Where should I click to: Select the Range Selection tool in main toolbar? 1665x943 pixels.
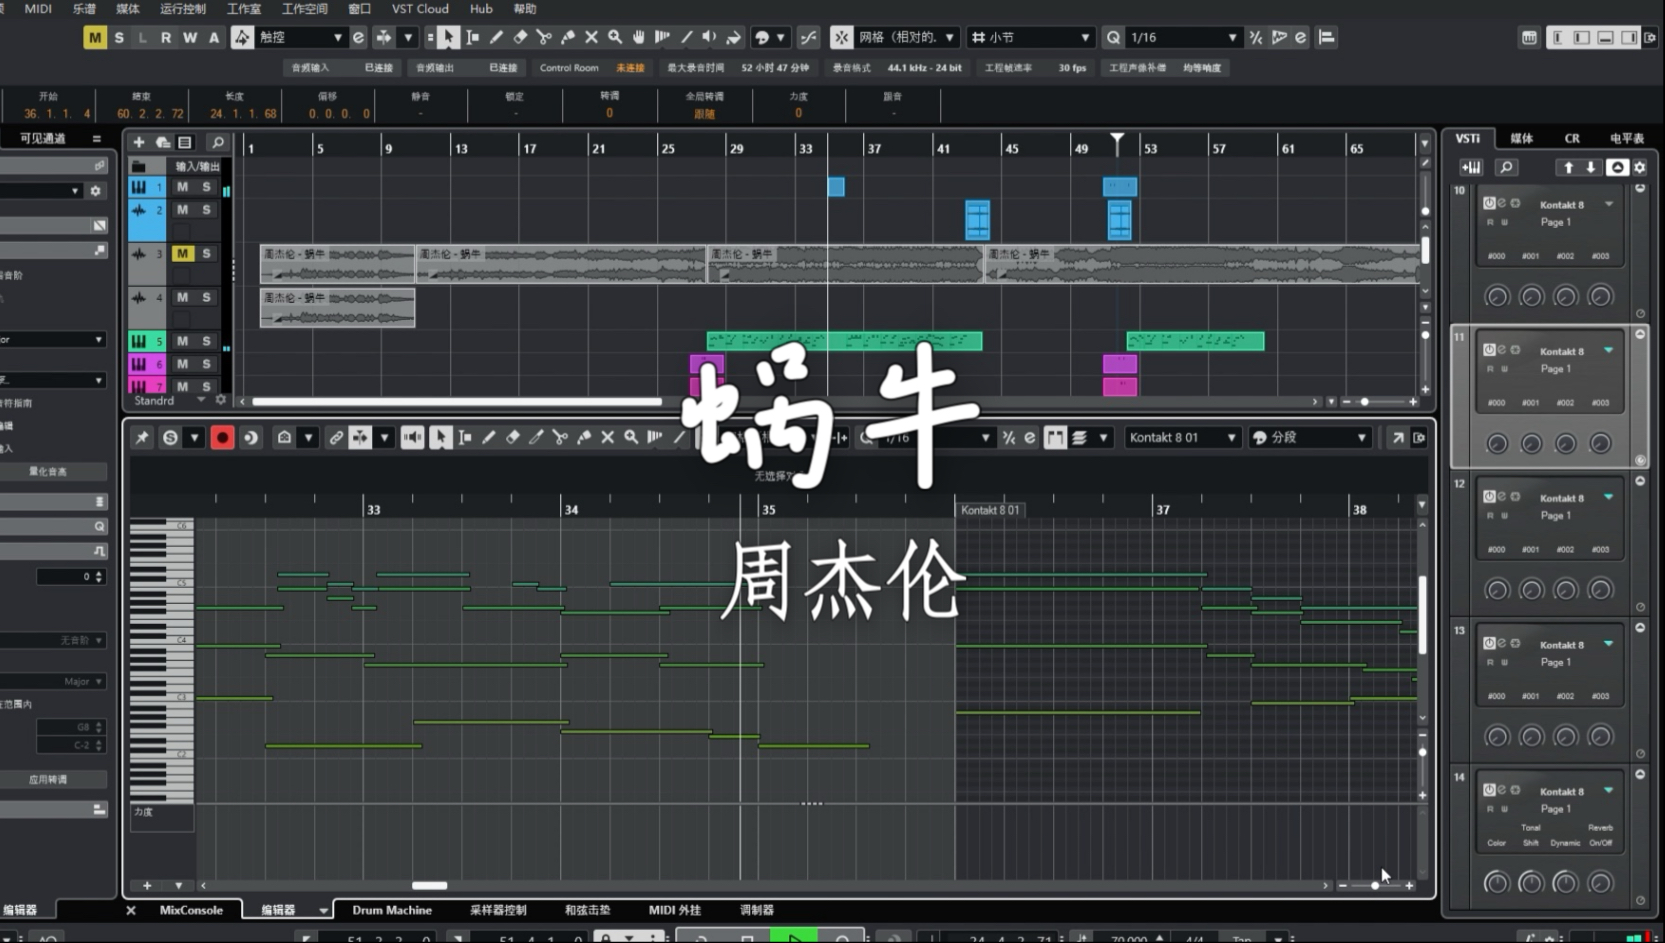coord(472,38)
